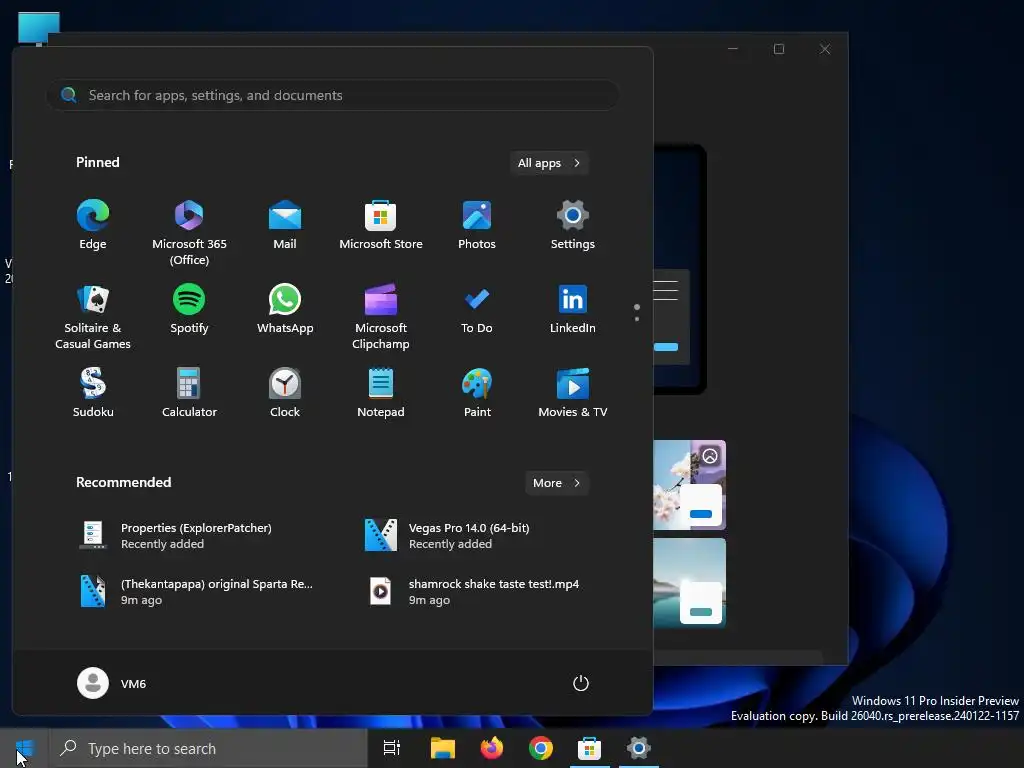Open LinkedIn from pinned apps
This screenshot has height=768, width=1024.
573,310
